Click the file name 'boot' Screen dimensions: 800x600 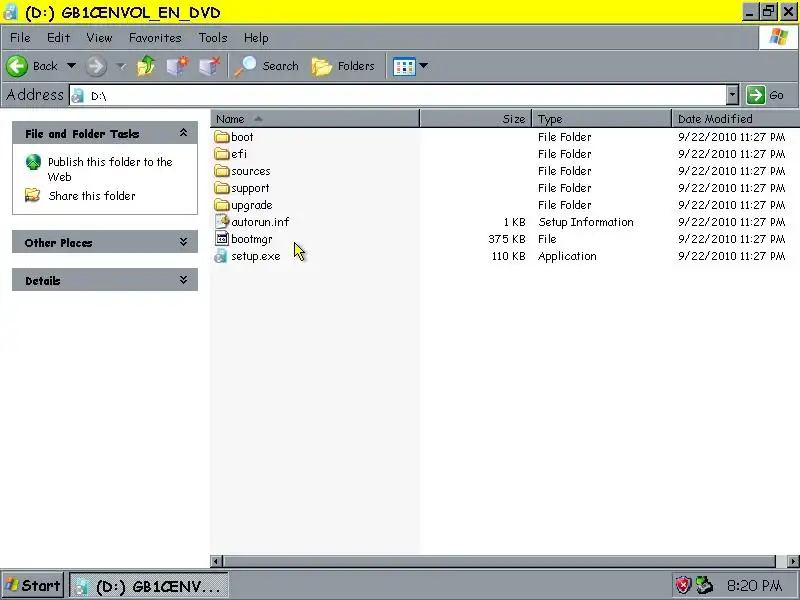click(242, 137)
